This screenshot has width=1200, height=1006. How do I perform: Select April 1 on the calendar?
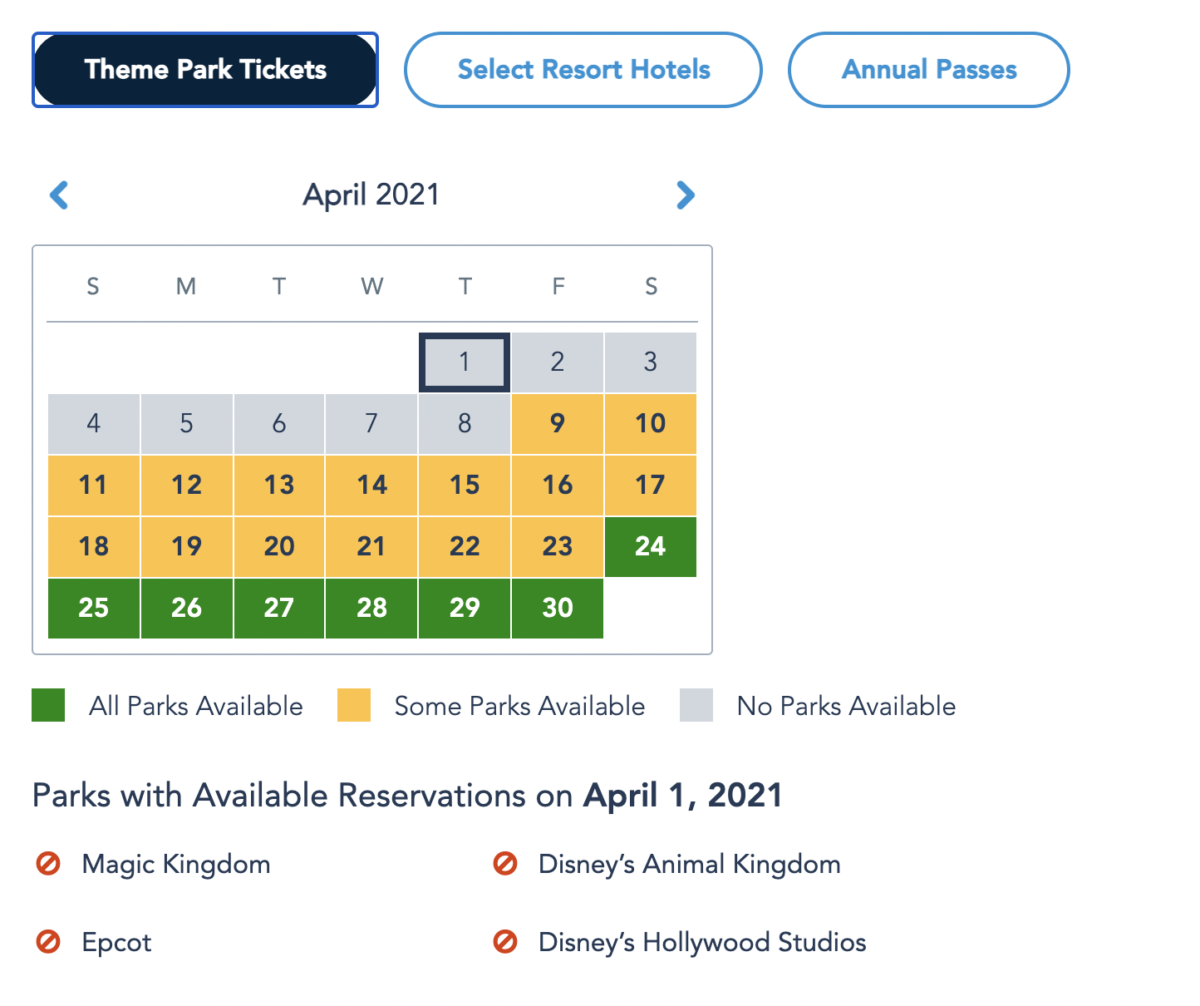point(464,362)
